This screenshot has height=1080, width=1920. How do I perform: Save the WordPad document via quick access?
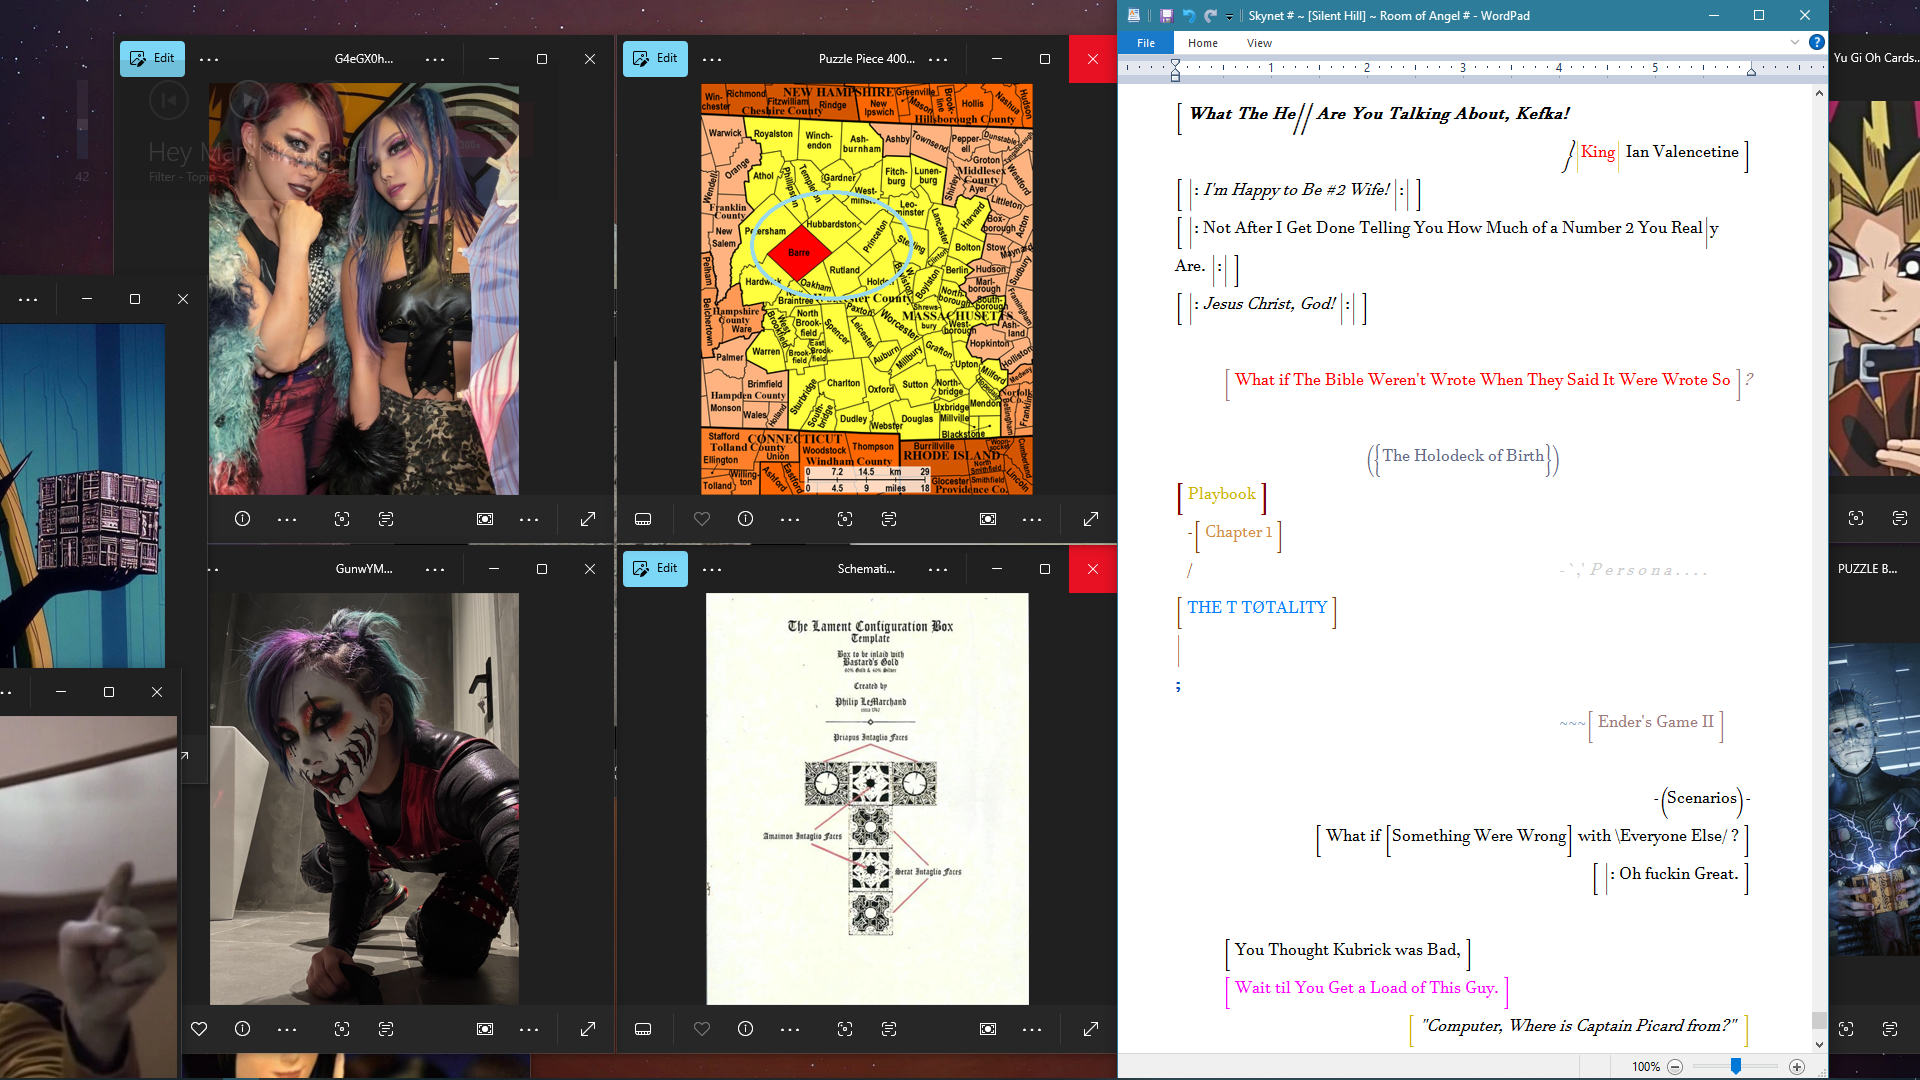click(x=1166, y=15)
